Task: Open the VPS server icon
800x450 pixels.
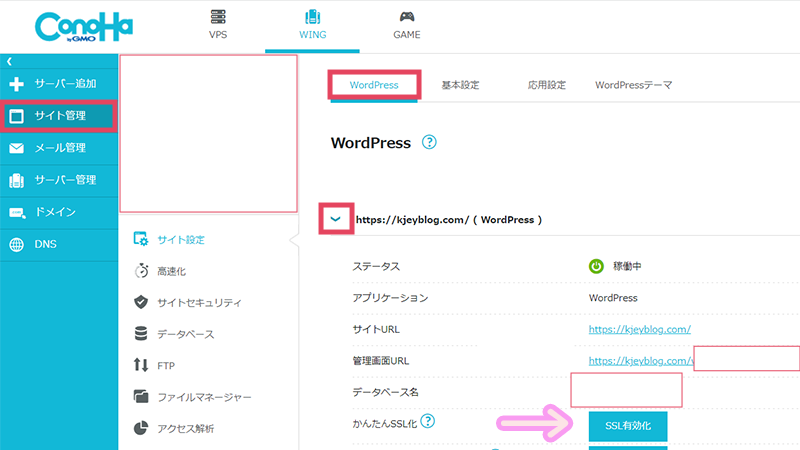Action: coord(218,17)
